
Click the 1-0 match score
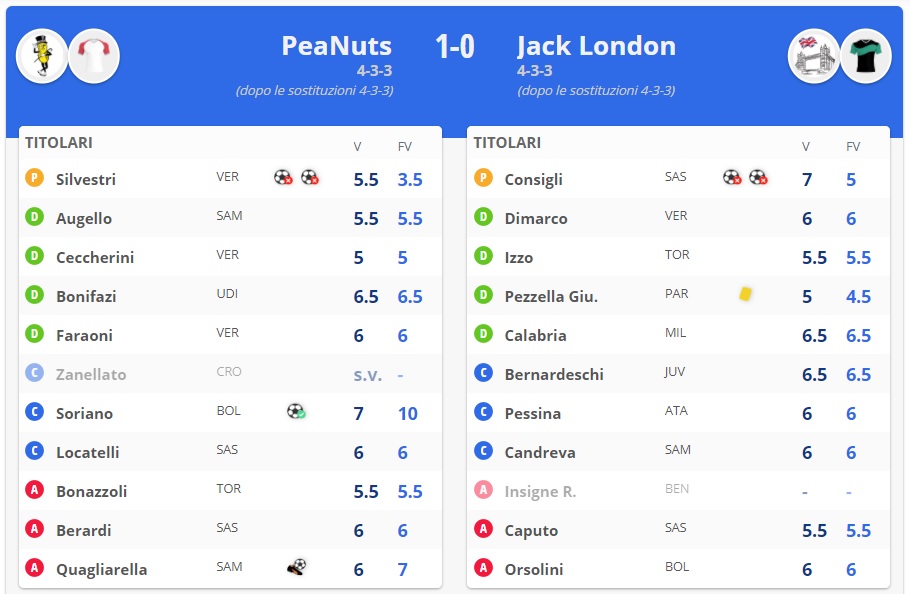pyautogui.click(x=454, y=46)
